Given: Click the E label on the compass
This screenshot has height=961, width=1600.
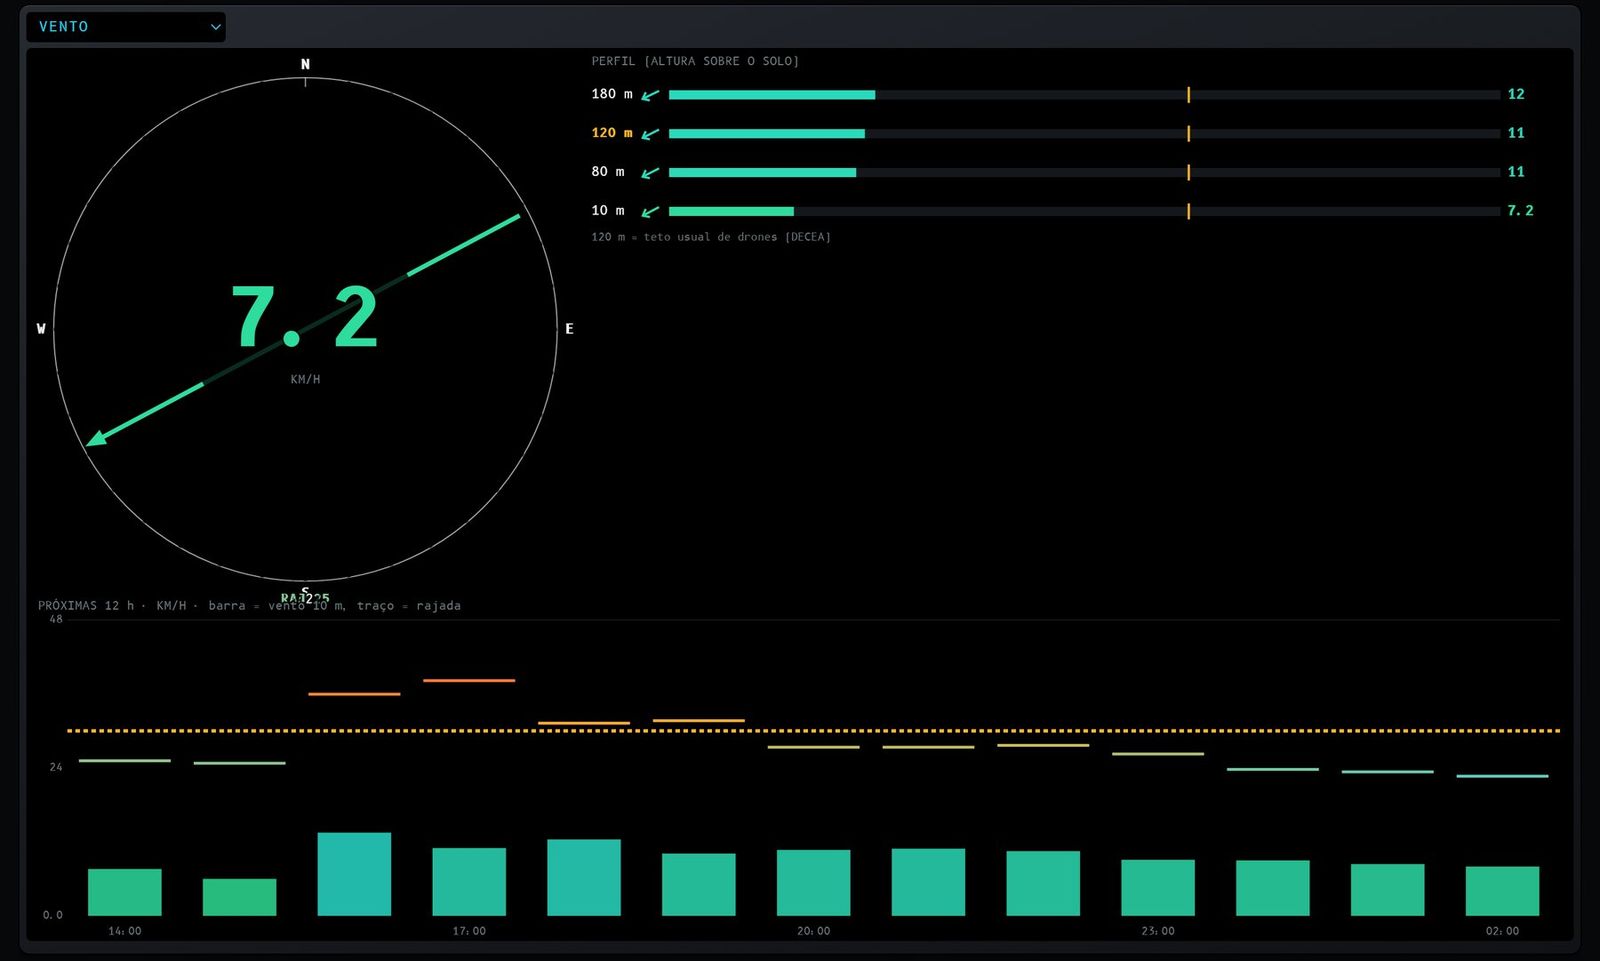Looking at the screenshot, I should (569, 329).
